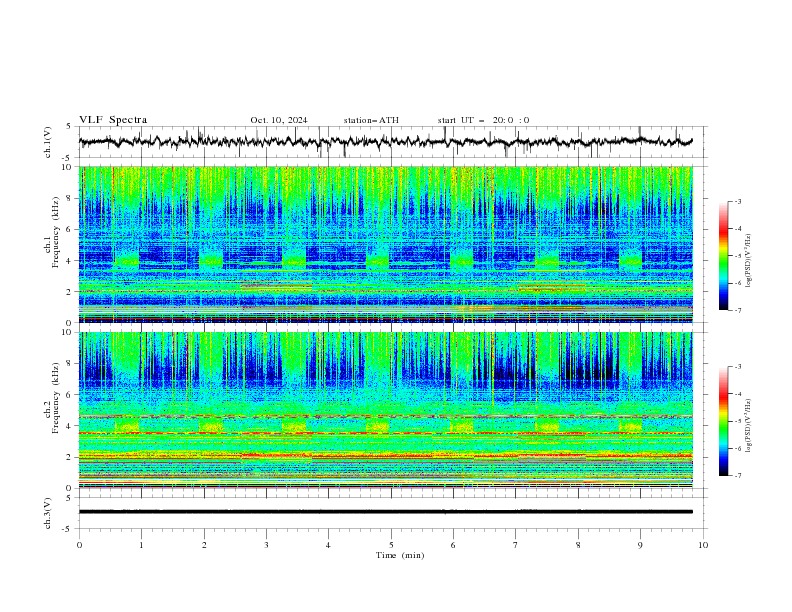Click the "-3" tick on ch.1 colorbar
The height and width of the screenshot is (612, 792).
pos(738,201)
